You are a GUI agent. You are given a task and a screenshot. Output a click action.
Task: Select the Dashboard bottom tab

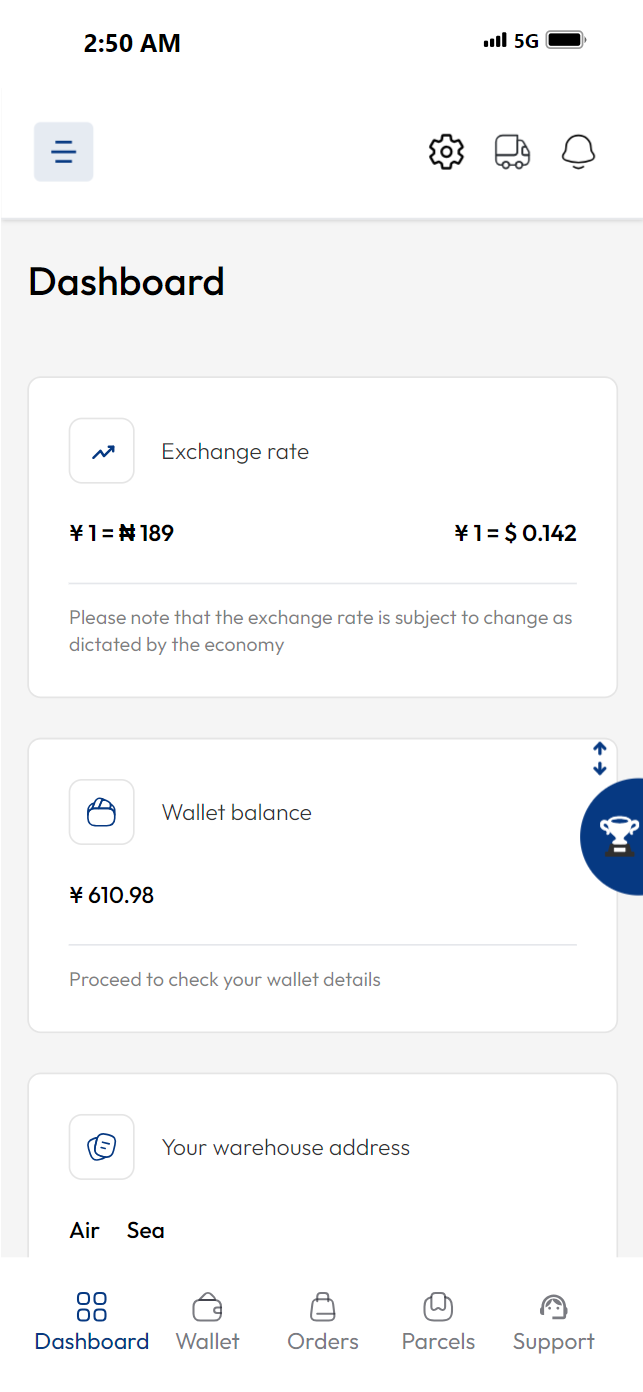[x=91, y=1322]
